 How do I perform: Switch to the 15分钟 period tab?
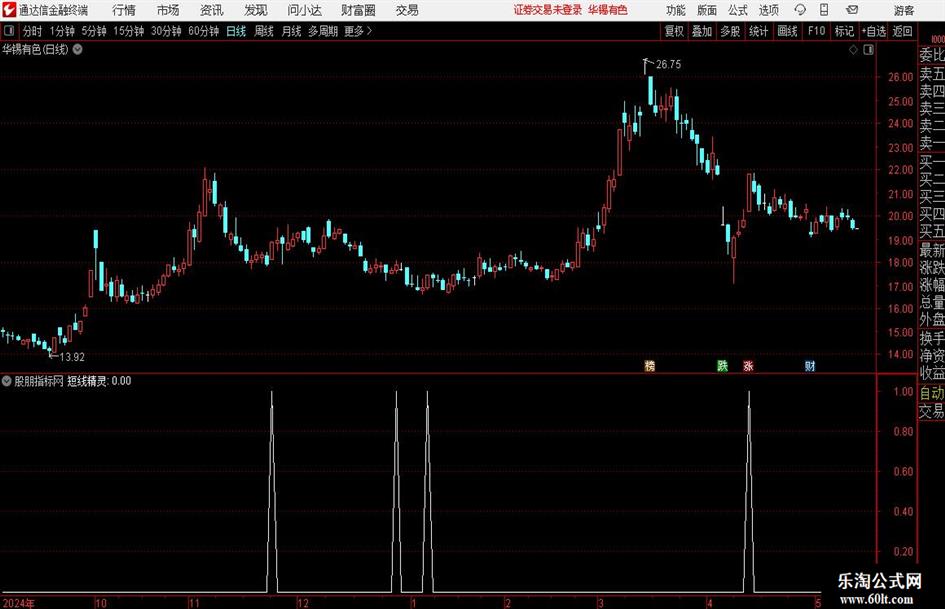pyautogui.click(x=128, y=31)
